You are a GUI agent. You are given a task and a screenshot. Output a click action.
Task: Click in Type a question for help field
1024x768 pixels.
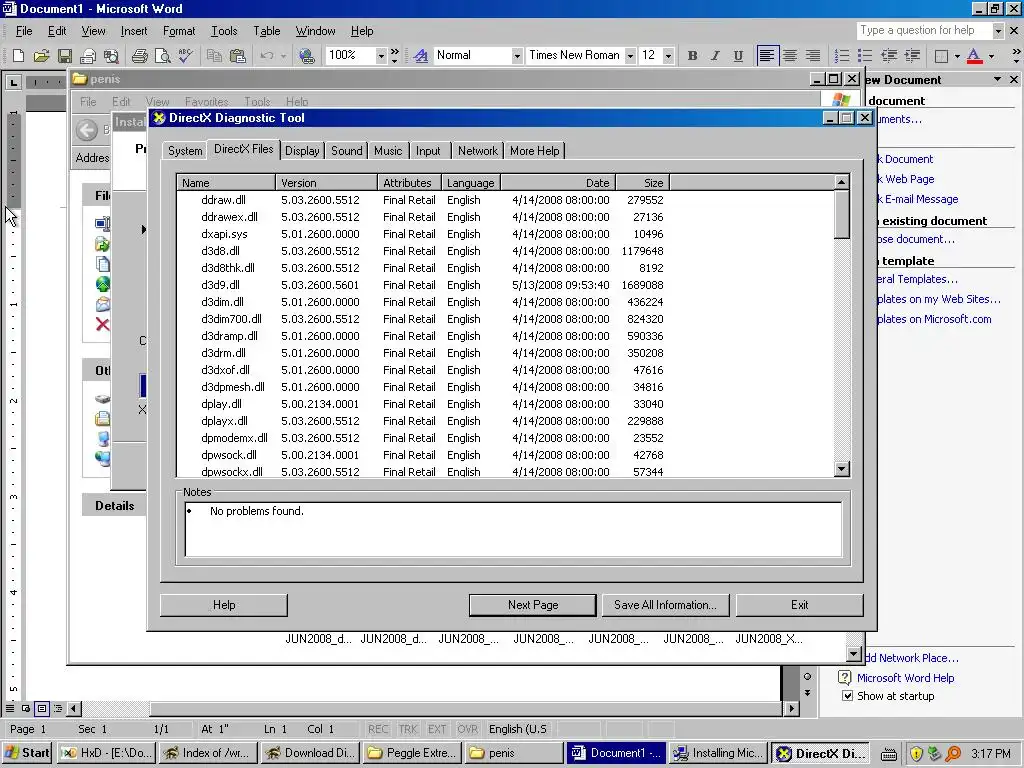[x=924, y=30]
